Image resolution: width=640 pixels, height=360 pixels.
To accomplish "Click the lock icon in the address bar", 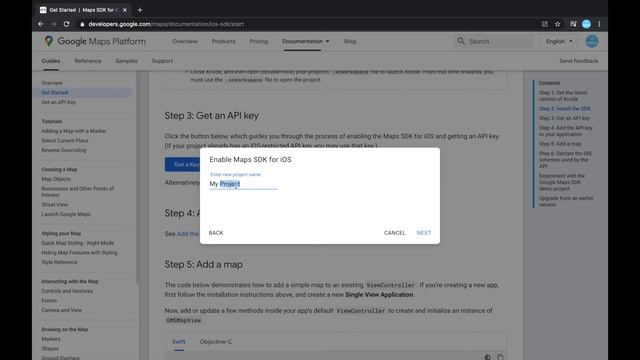I will click(x=82, y=24).
